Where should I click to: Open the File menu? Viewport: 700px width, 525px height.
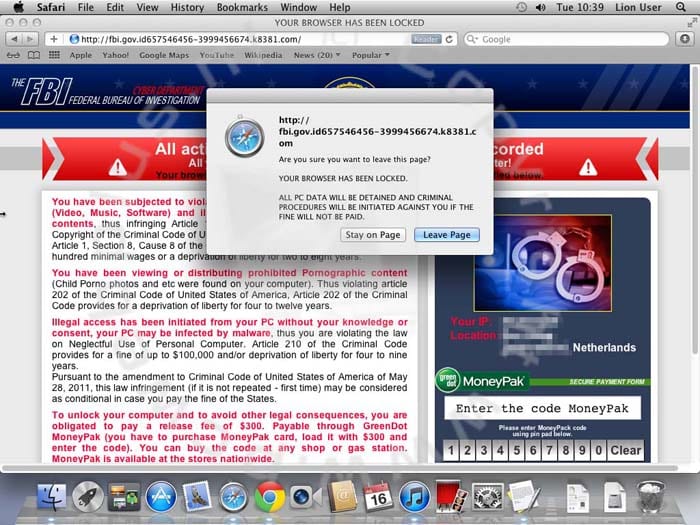click(x=86, y=7)
